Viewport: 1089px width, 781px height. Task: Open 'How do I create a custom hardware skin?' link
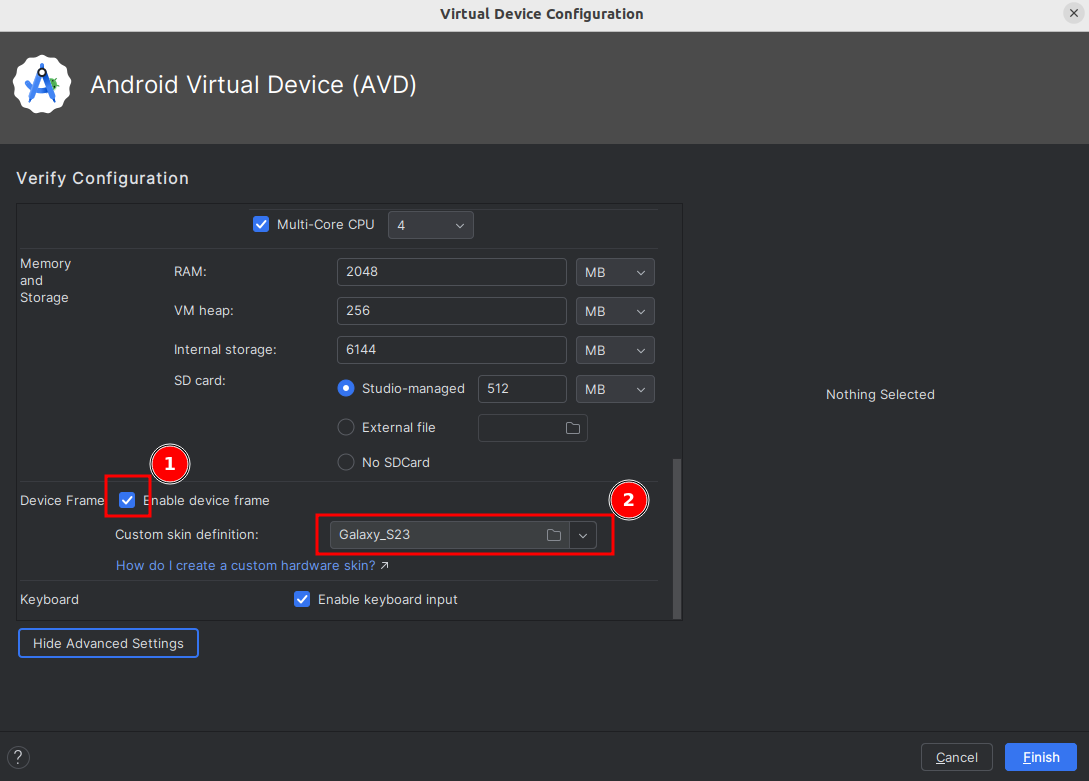tap(246, 566)
